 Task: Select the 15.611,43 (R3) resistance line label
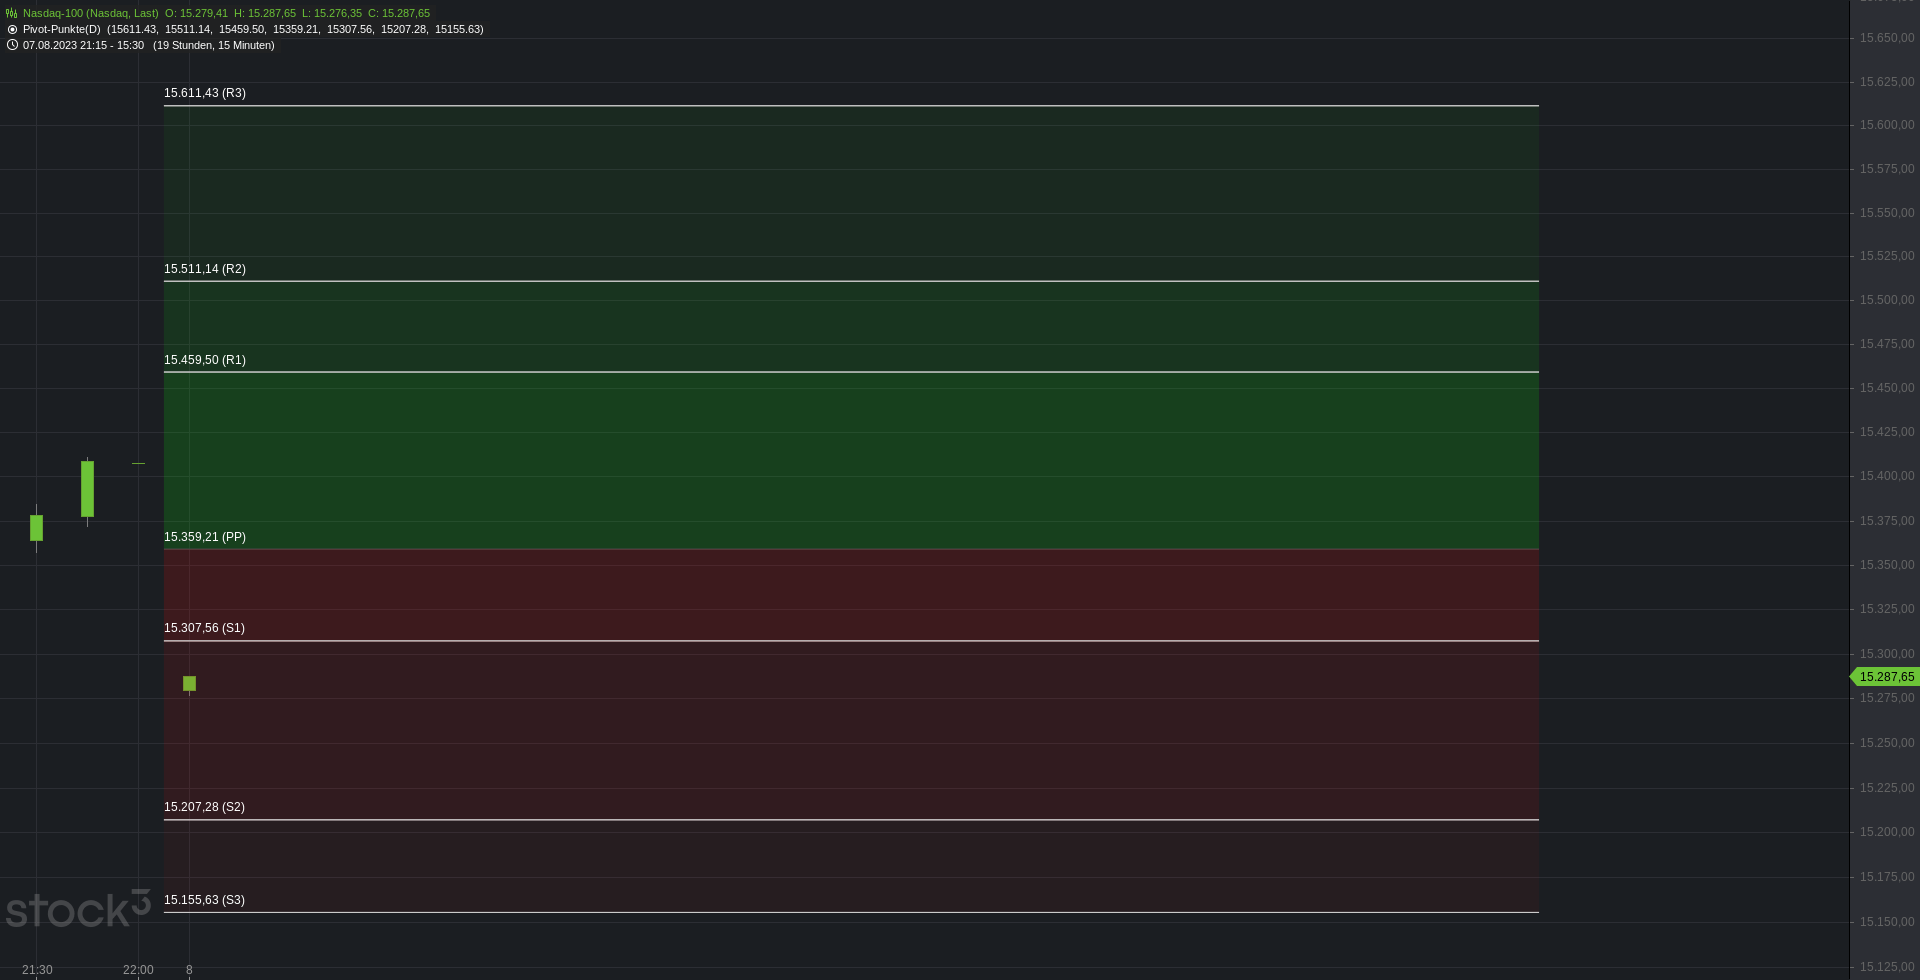(205, 93)
